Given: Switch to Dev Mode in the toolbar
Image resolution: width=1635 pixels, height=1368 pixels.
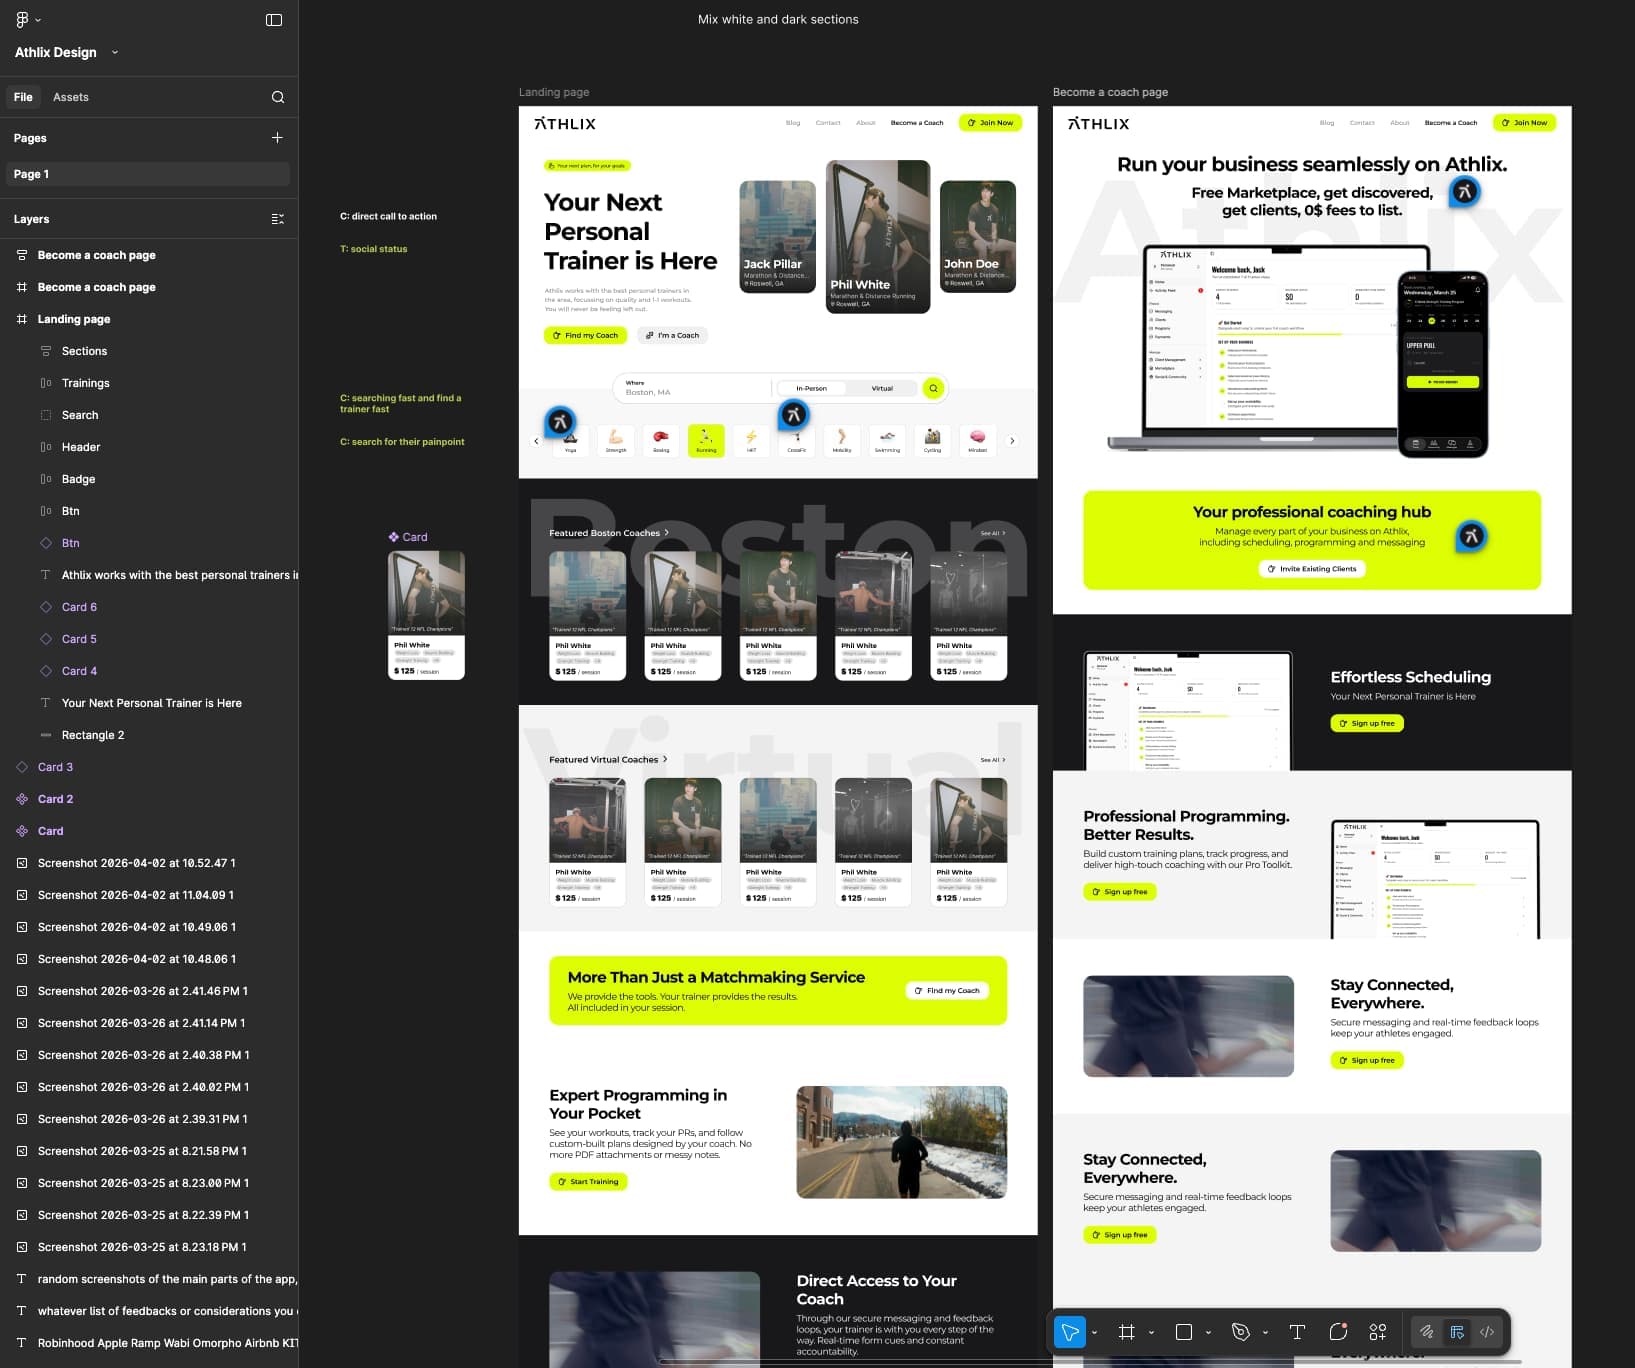Looking at the screenshot, I should 1487,1332.
